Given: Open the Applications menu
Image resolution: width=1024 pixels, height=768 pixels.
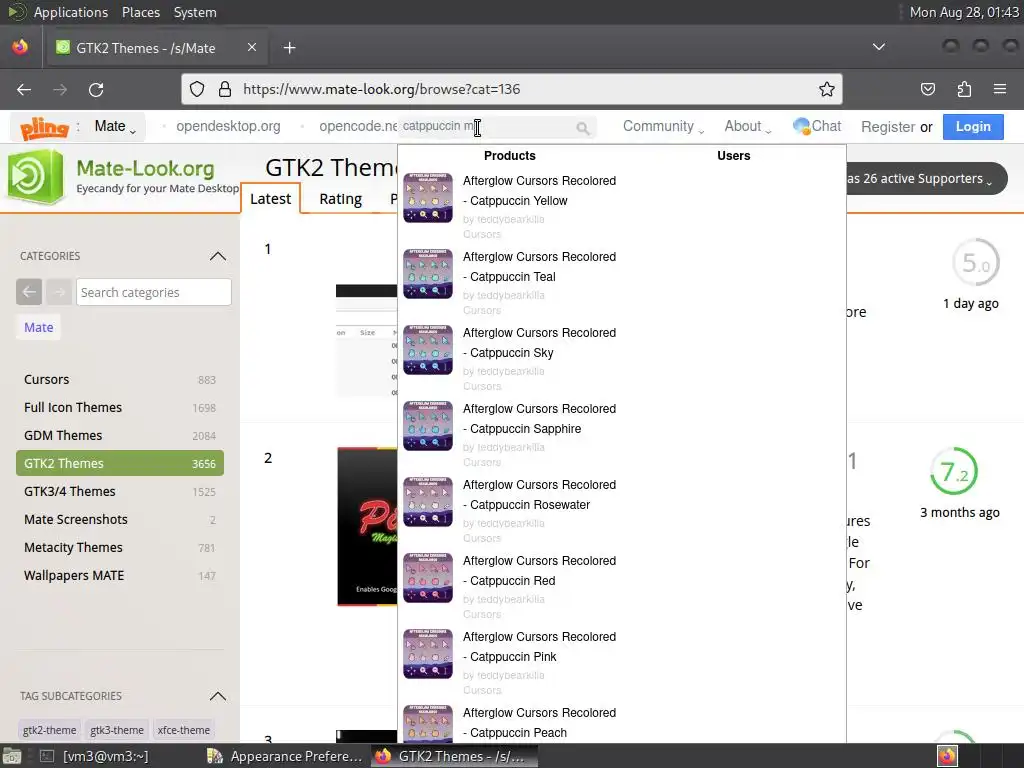Looking at the screenshot, I should click(71, 12).
